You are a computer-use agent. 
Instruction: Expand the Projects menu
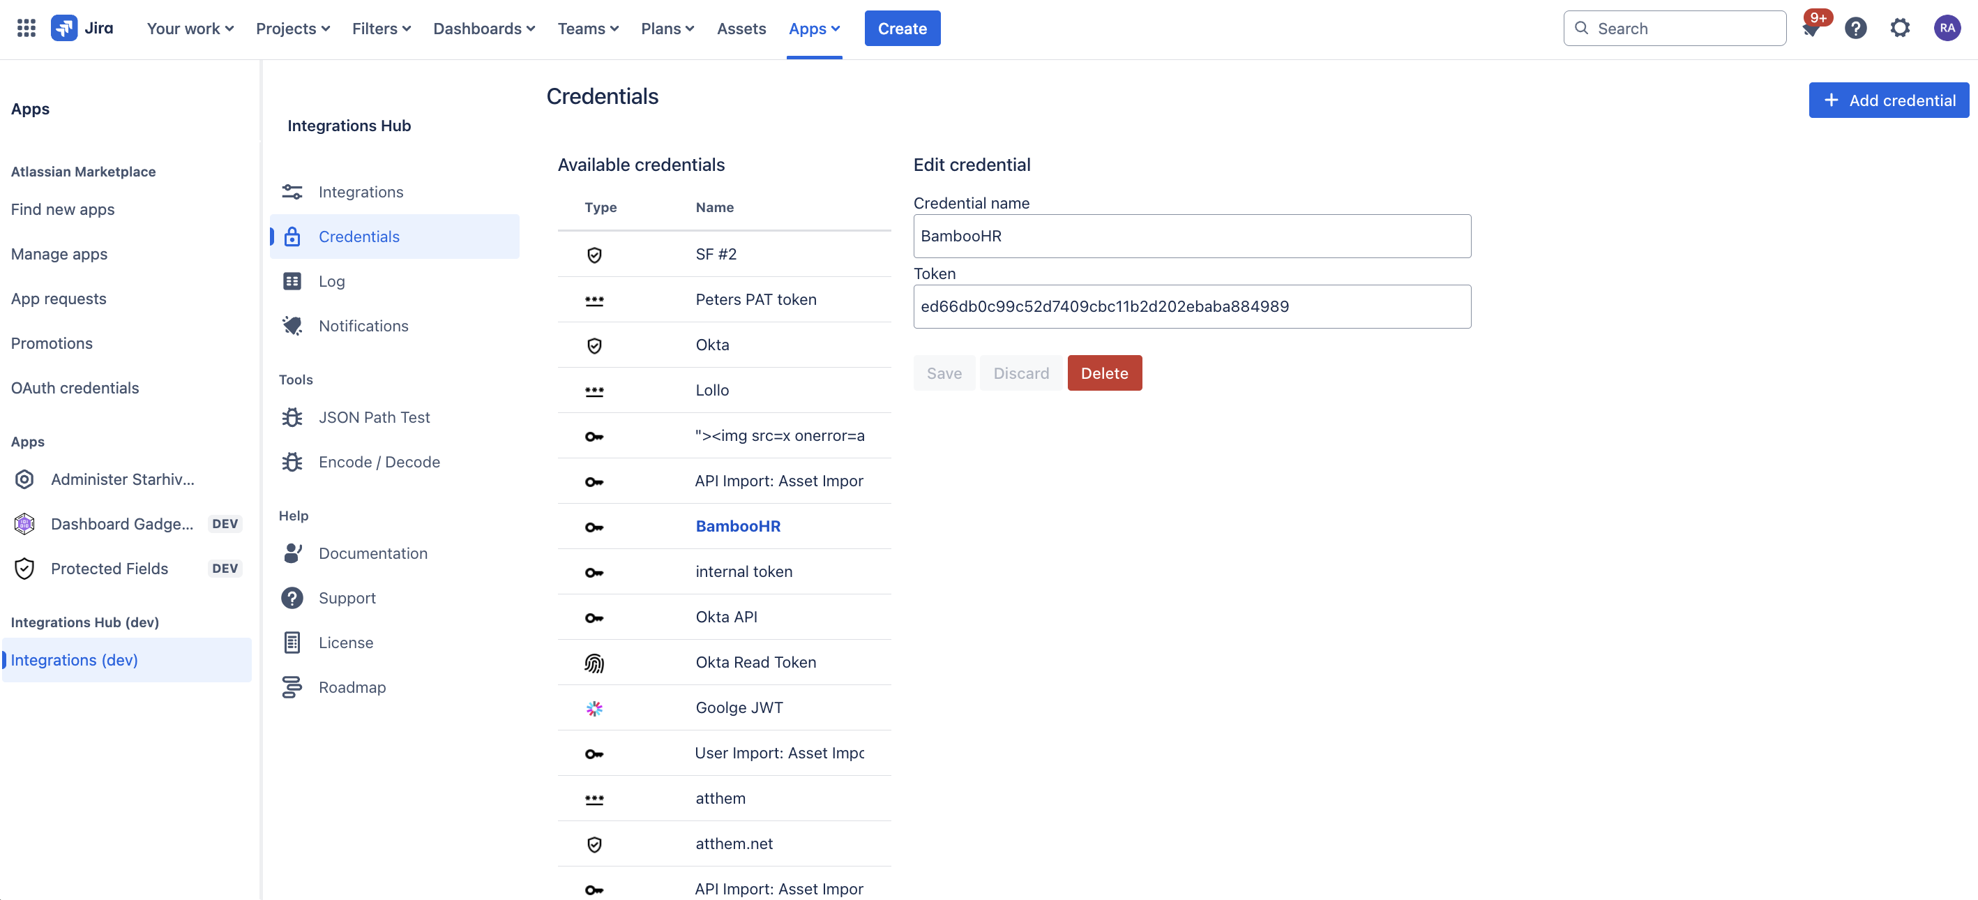pyautogui.click(x=292, y=28)
